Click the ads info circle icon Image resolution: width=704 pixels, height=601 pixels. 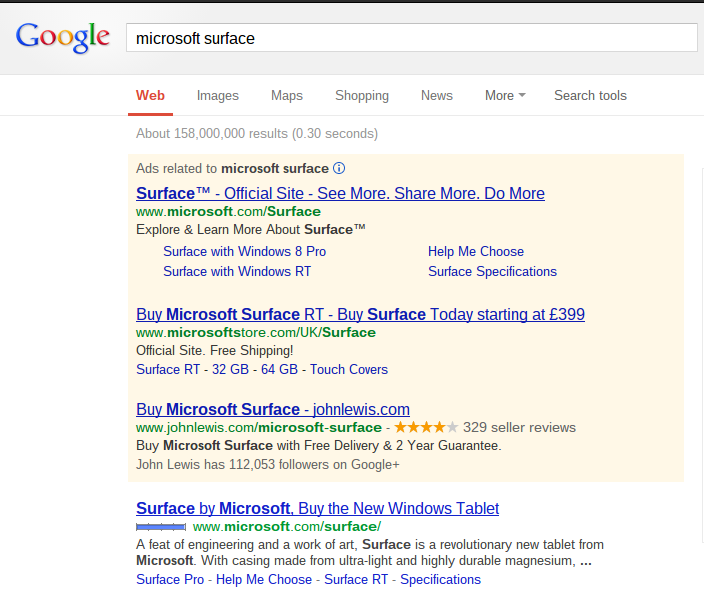point(339,168)
